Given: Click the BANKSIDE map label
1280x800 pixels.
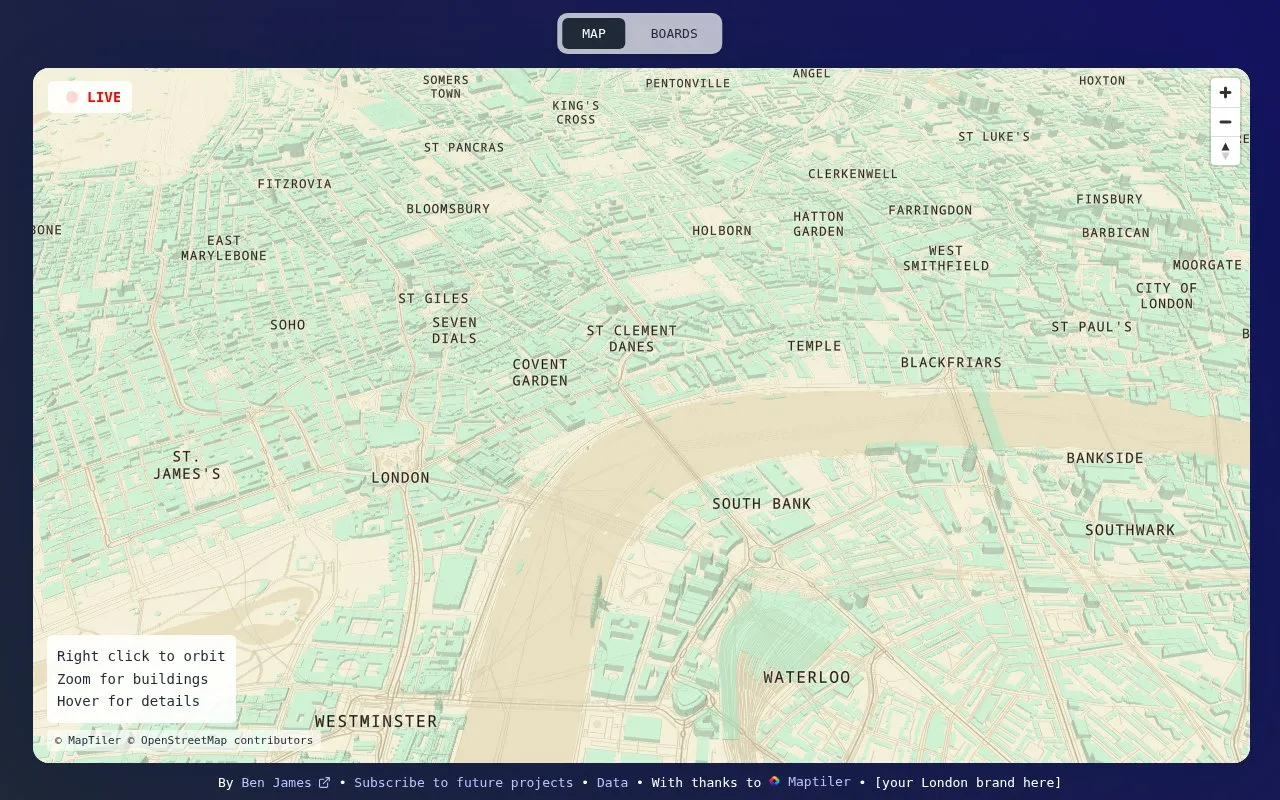Looking at the screenshot, I should point(1105,458).
